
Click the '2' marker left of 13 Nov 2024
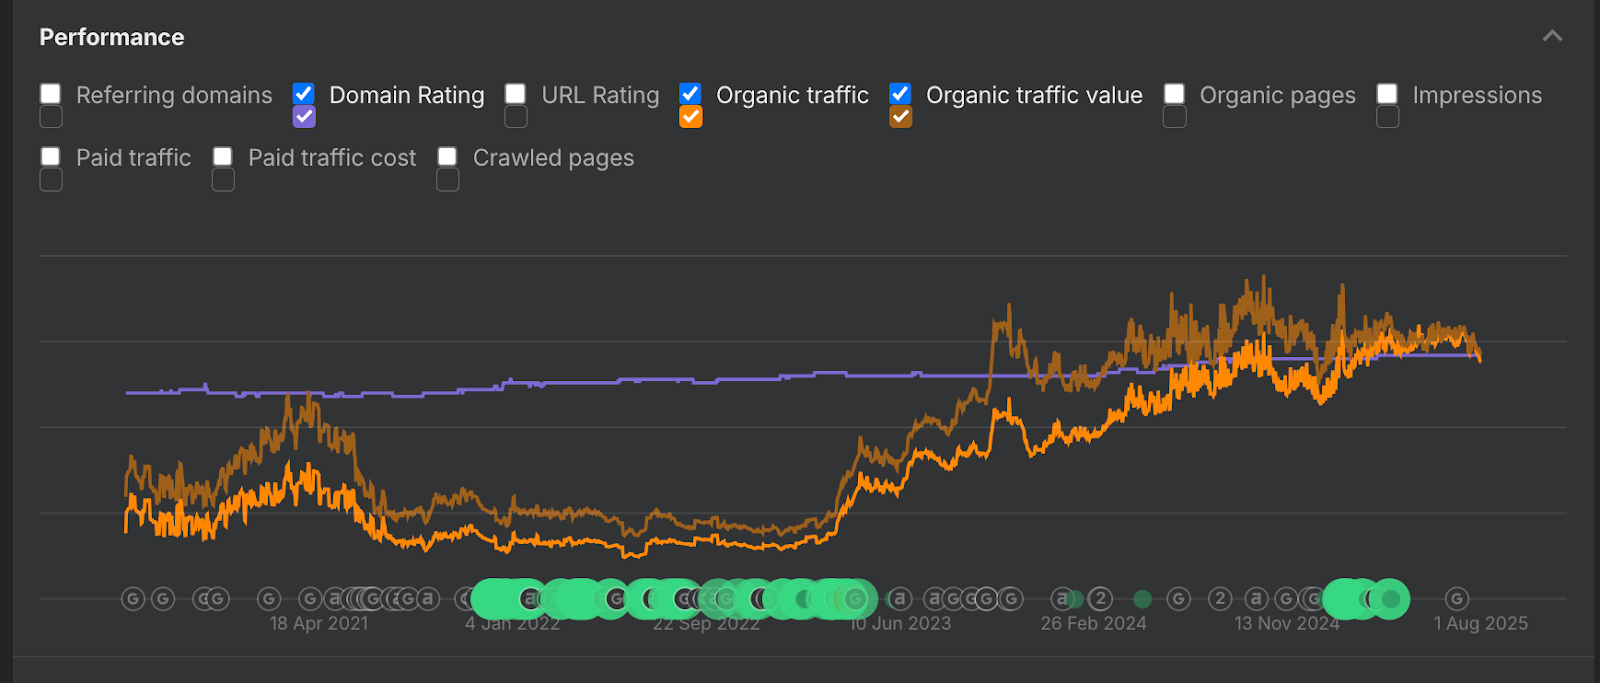1219,599
